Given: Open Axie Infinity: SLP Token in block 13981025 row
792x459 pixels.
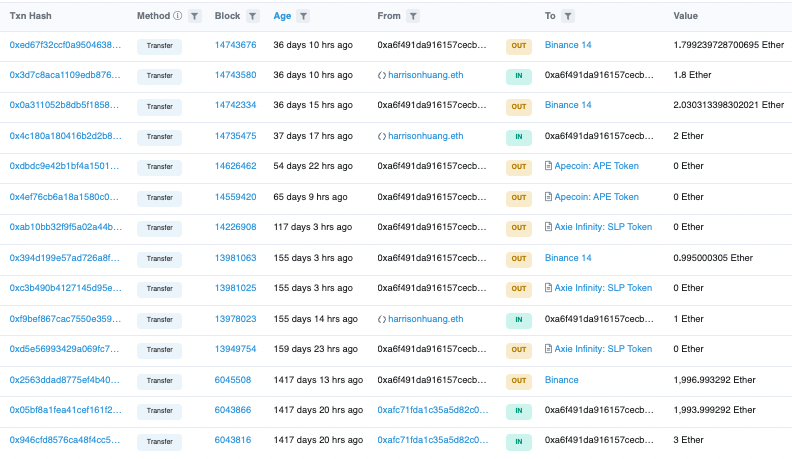Looking at the screenshot, I should [603, 288].
